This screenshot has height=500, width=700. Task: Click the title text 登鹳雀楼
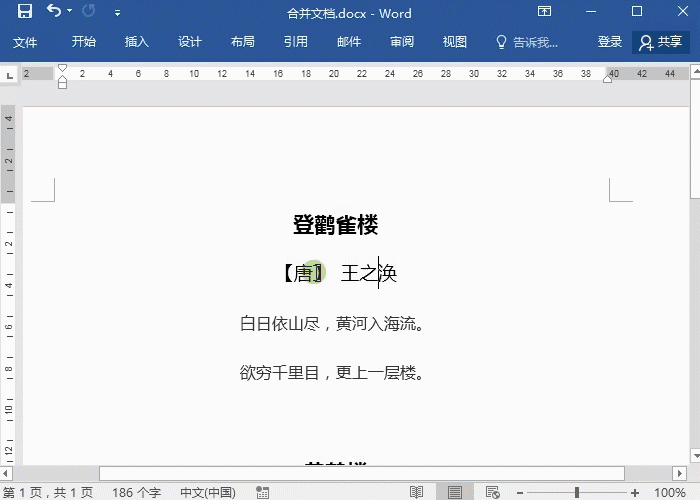pos(336,225)
